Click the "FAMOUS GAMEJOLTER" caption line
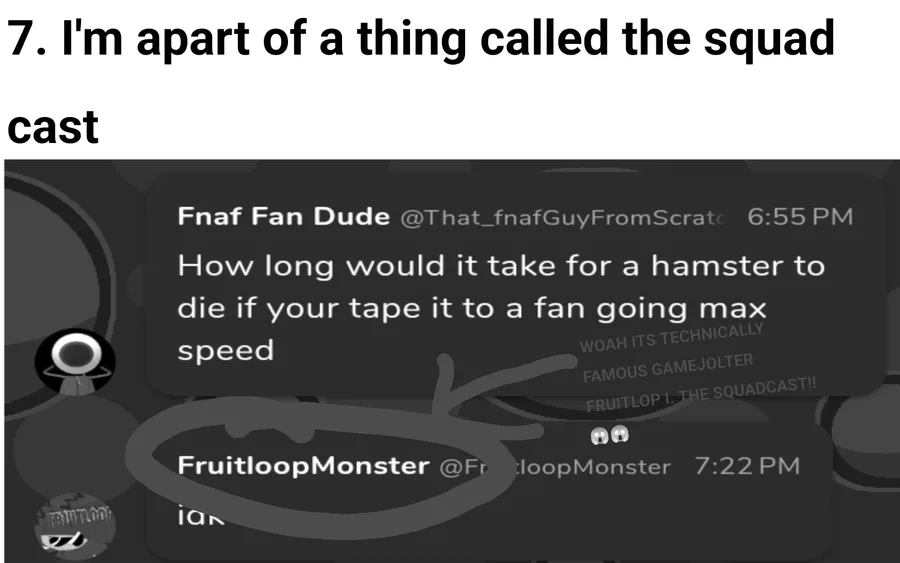Screen dimensions: 900x563 click(668, 367)
